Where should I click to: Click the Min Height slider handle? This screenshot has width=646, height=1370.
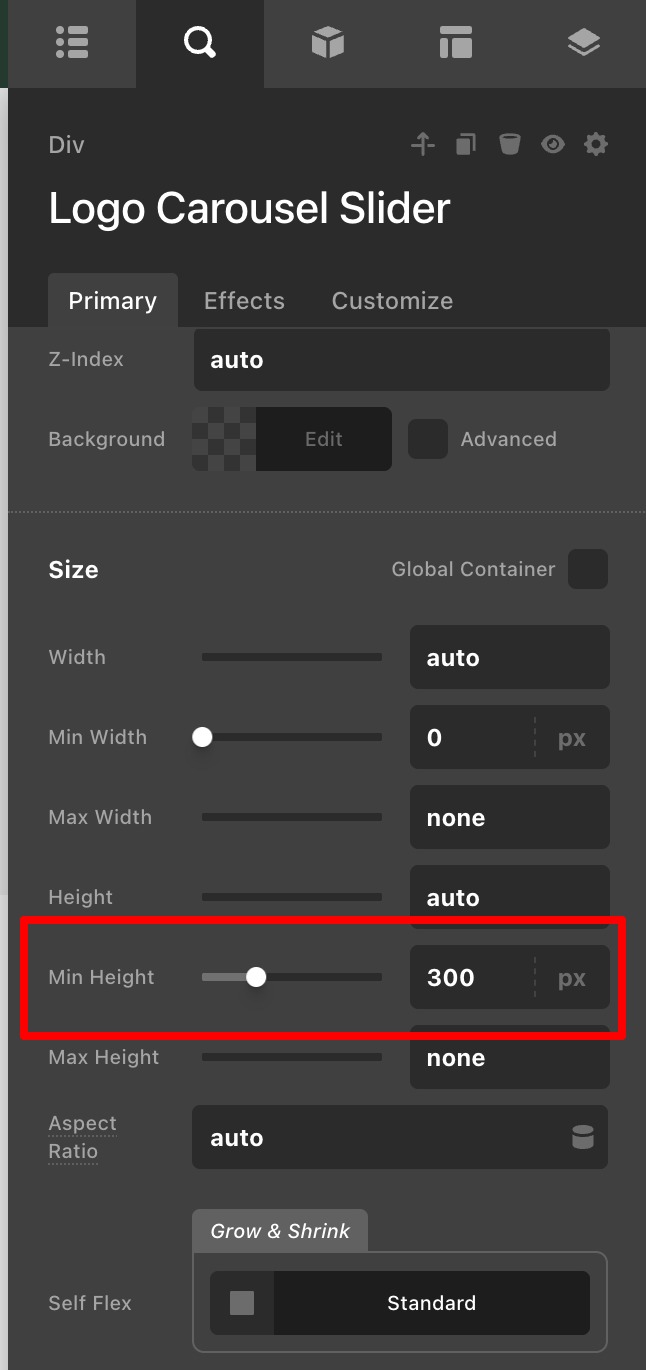[256, 977]
